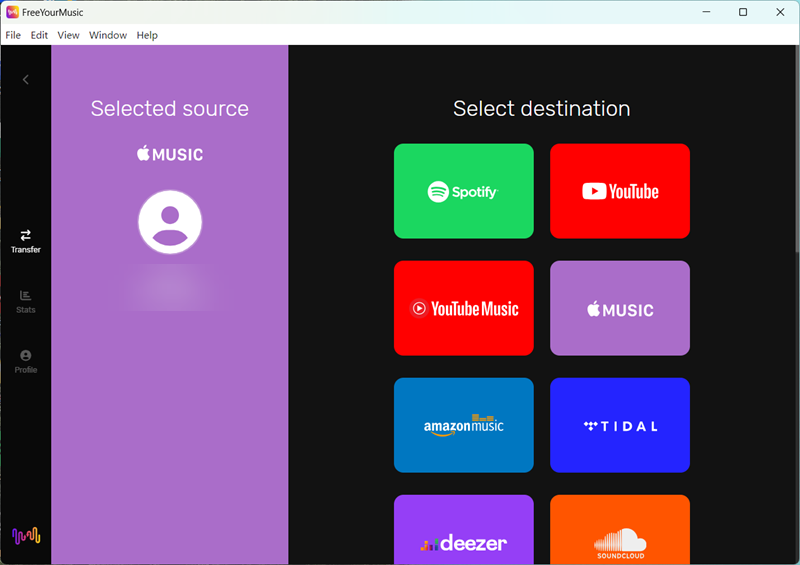800x565 pixels.
Task: Pick Deezer as destination
Action: coord(464,530)
